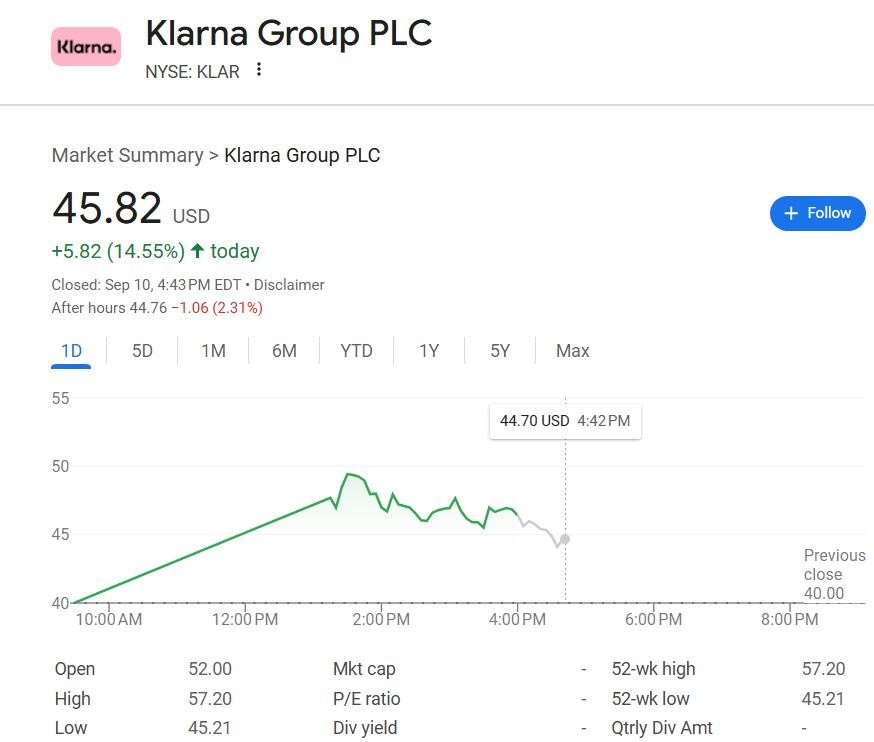
Task: Click the Market Summary breadcrumb link
Action: [127, 155]
